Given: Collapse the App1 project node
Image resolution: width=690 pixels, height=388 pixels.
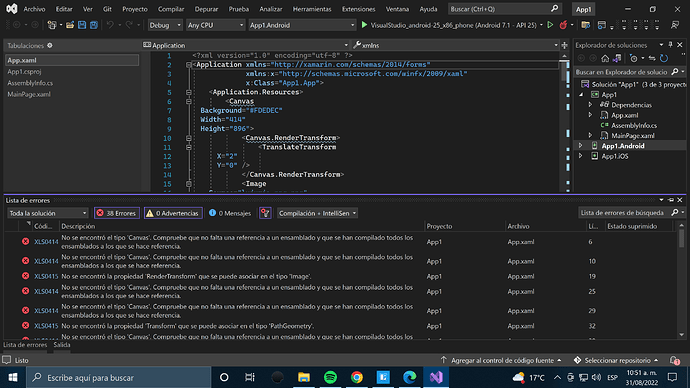Looking at the screenshot, I should [x=581, y=95].
